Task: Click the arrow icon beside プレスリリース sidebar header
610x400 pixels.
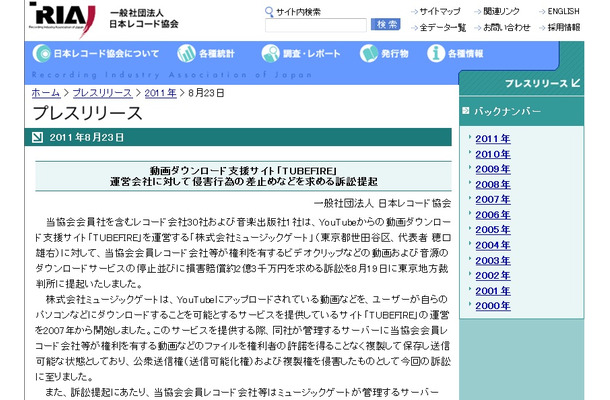Action: [x=575, y=83]
